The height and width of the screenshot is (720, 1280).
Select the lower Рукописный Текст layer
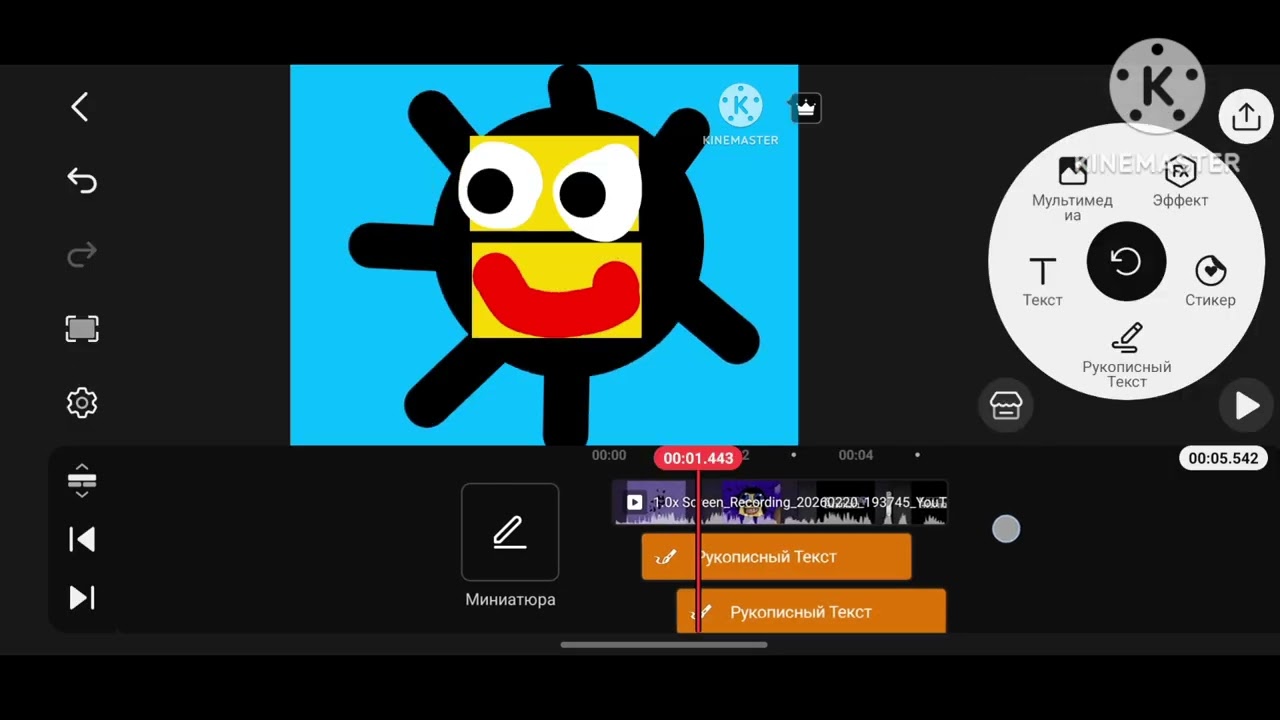pos(811,611)
